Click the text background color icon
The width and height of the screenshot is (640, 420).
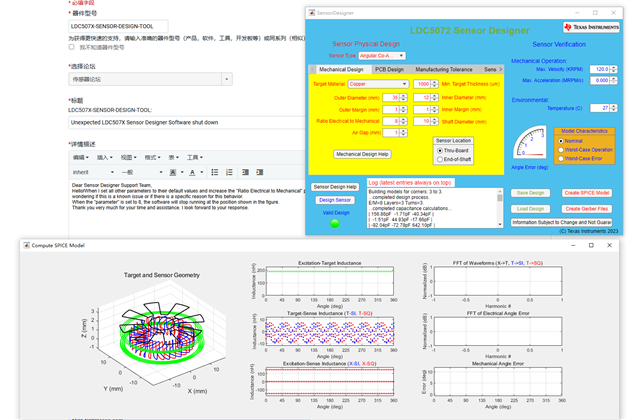pyautogui.click(x=173, y=172)
